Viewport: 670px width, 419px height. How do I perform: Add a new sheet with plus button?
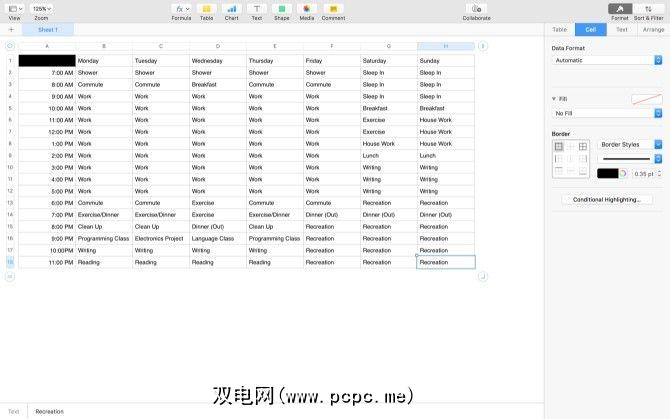pos(11,30)
